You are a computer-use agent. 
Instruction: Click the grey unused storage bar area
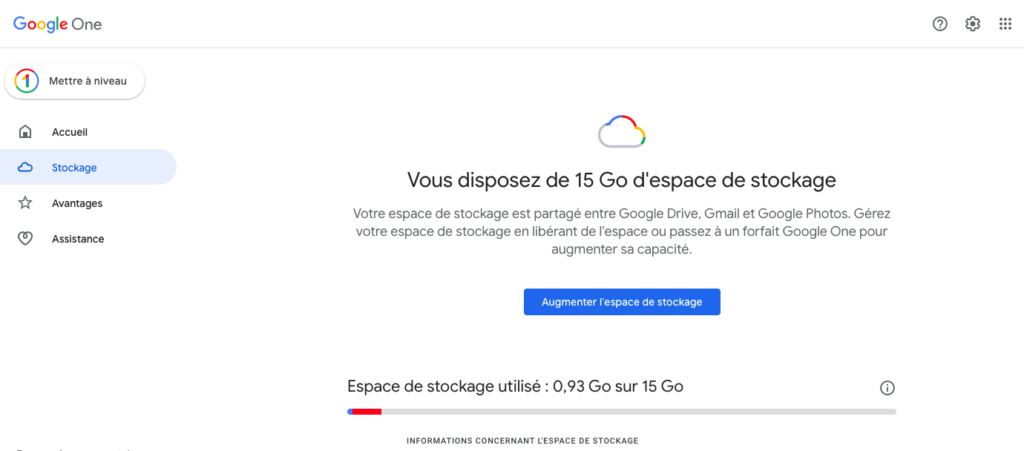639,412
